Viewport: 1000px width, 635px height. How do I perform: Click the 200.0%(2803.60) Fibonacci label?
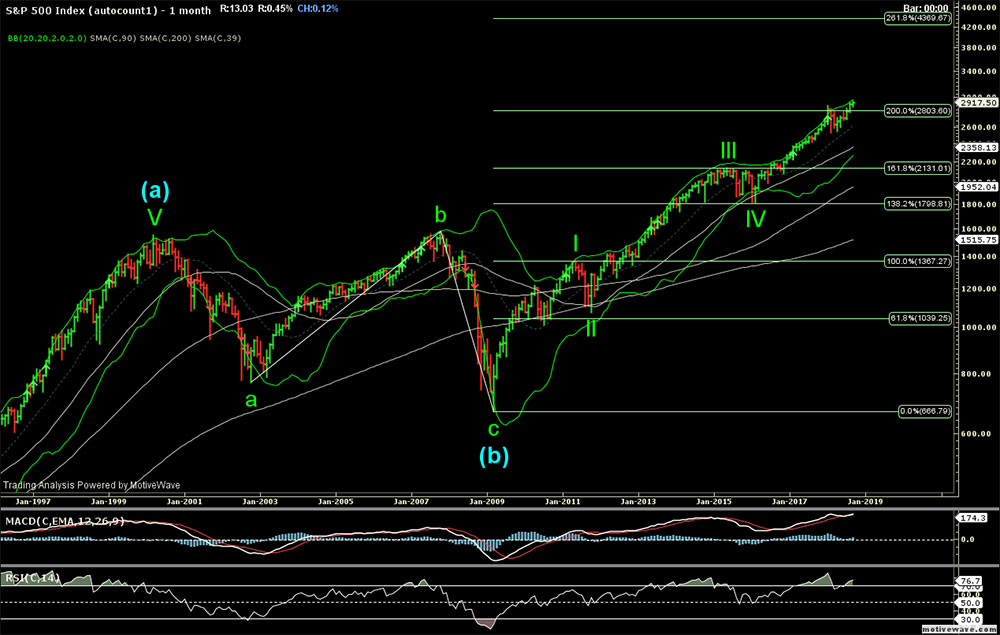[915, 110]
